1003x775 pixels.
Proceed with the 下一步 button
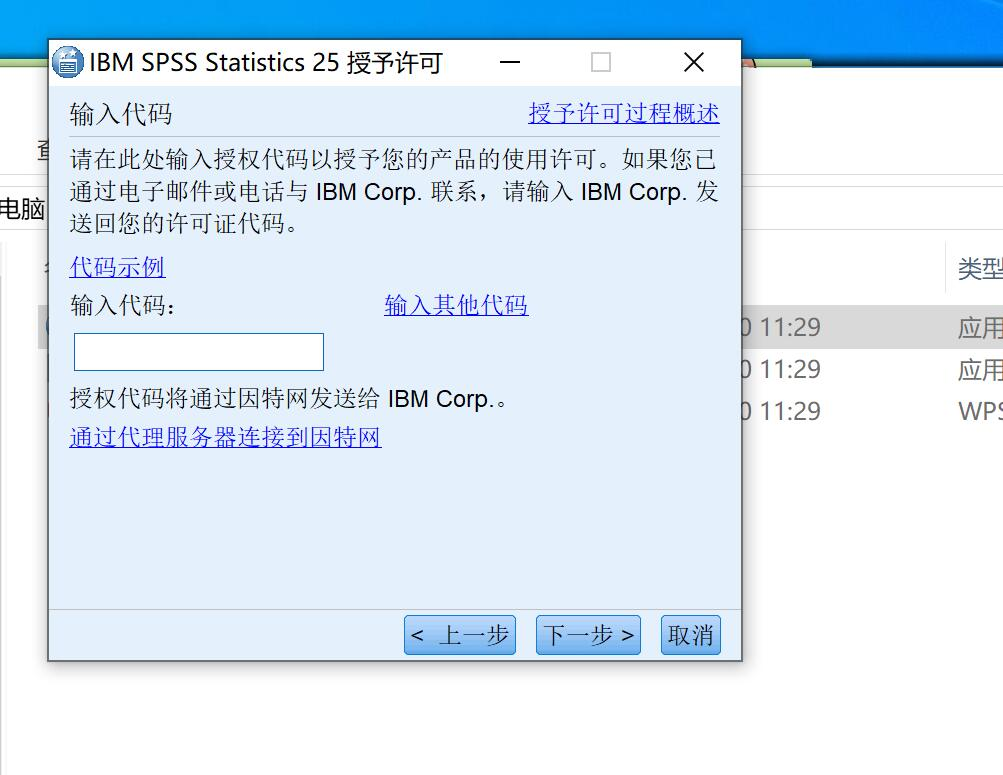(x=588, y=635)
